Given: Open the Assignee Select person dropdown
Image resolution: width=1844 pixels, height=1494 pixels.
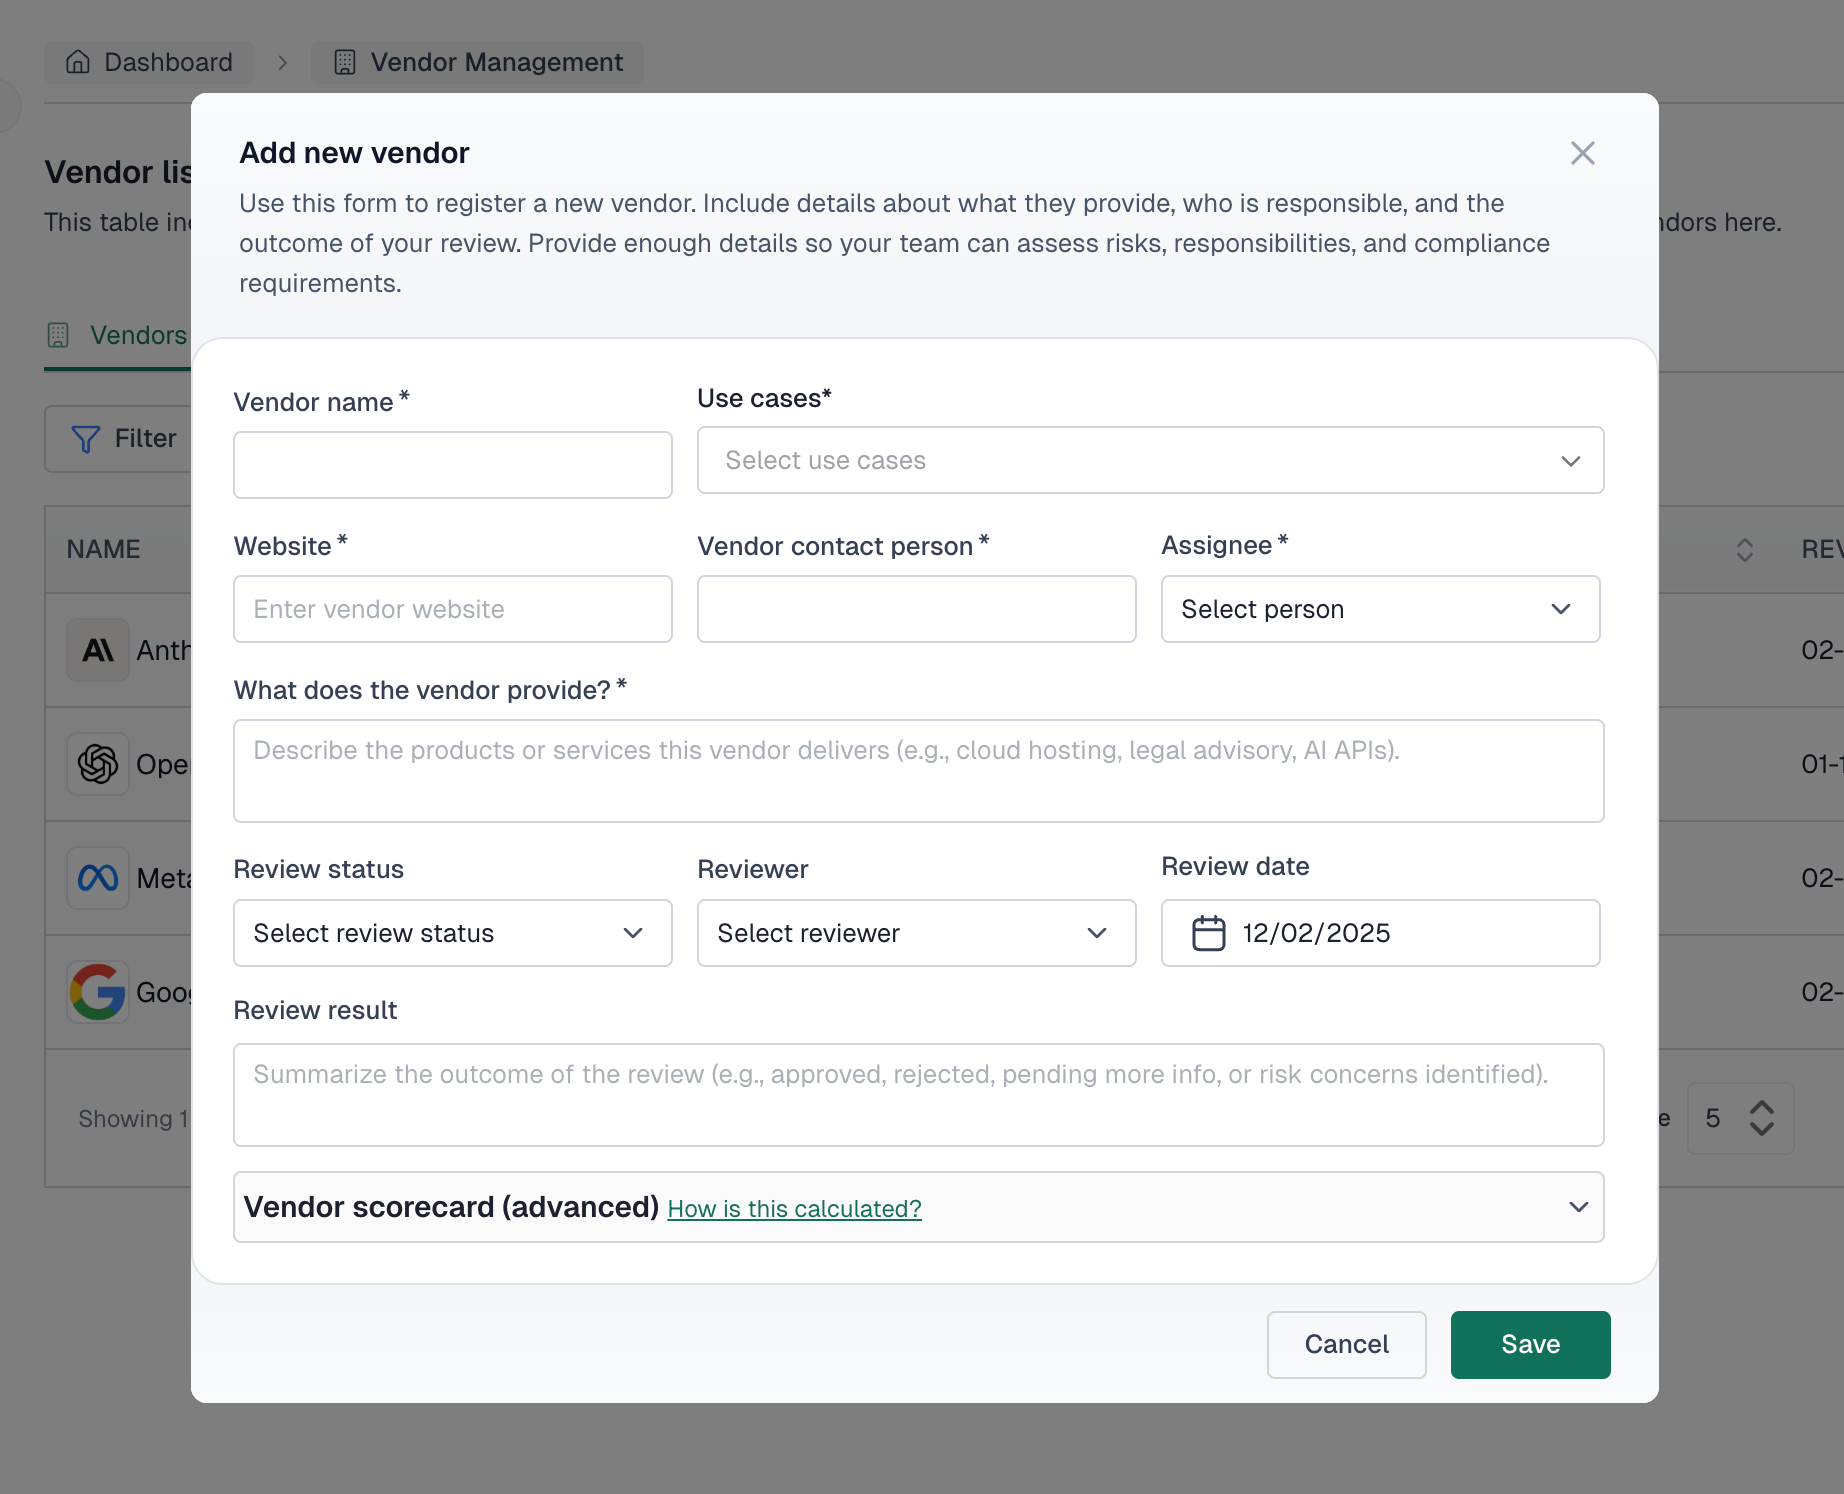Looking at the screenshot, I should tap(1380, 609).
